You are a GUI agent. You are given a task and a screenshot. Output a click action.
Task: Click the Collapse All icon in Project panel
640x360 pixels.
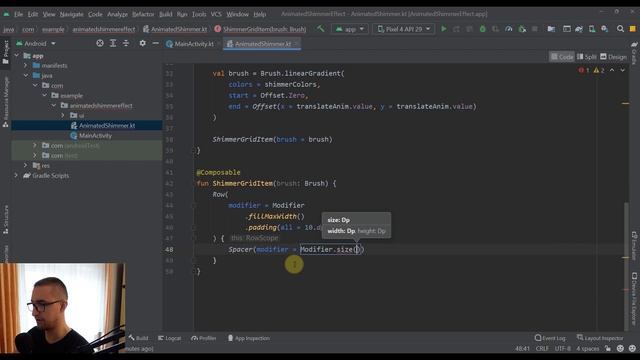tap(126, 43)
